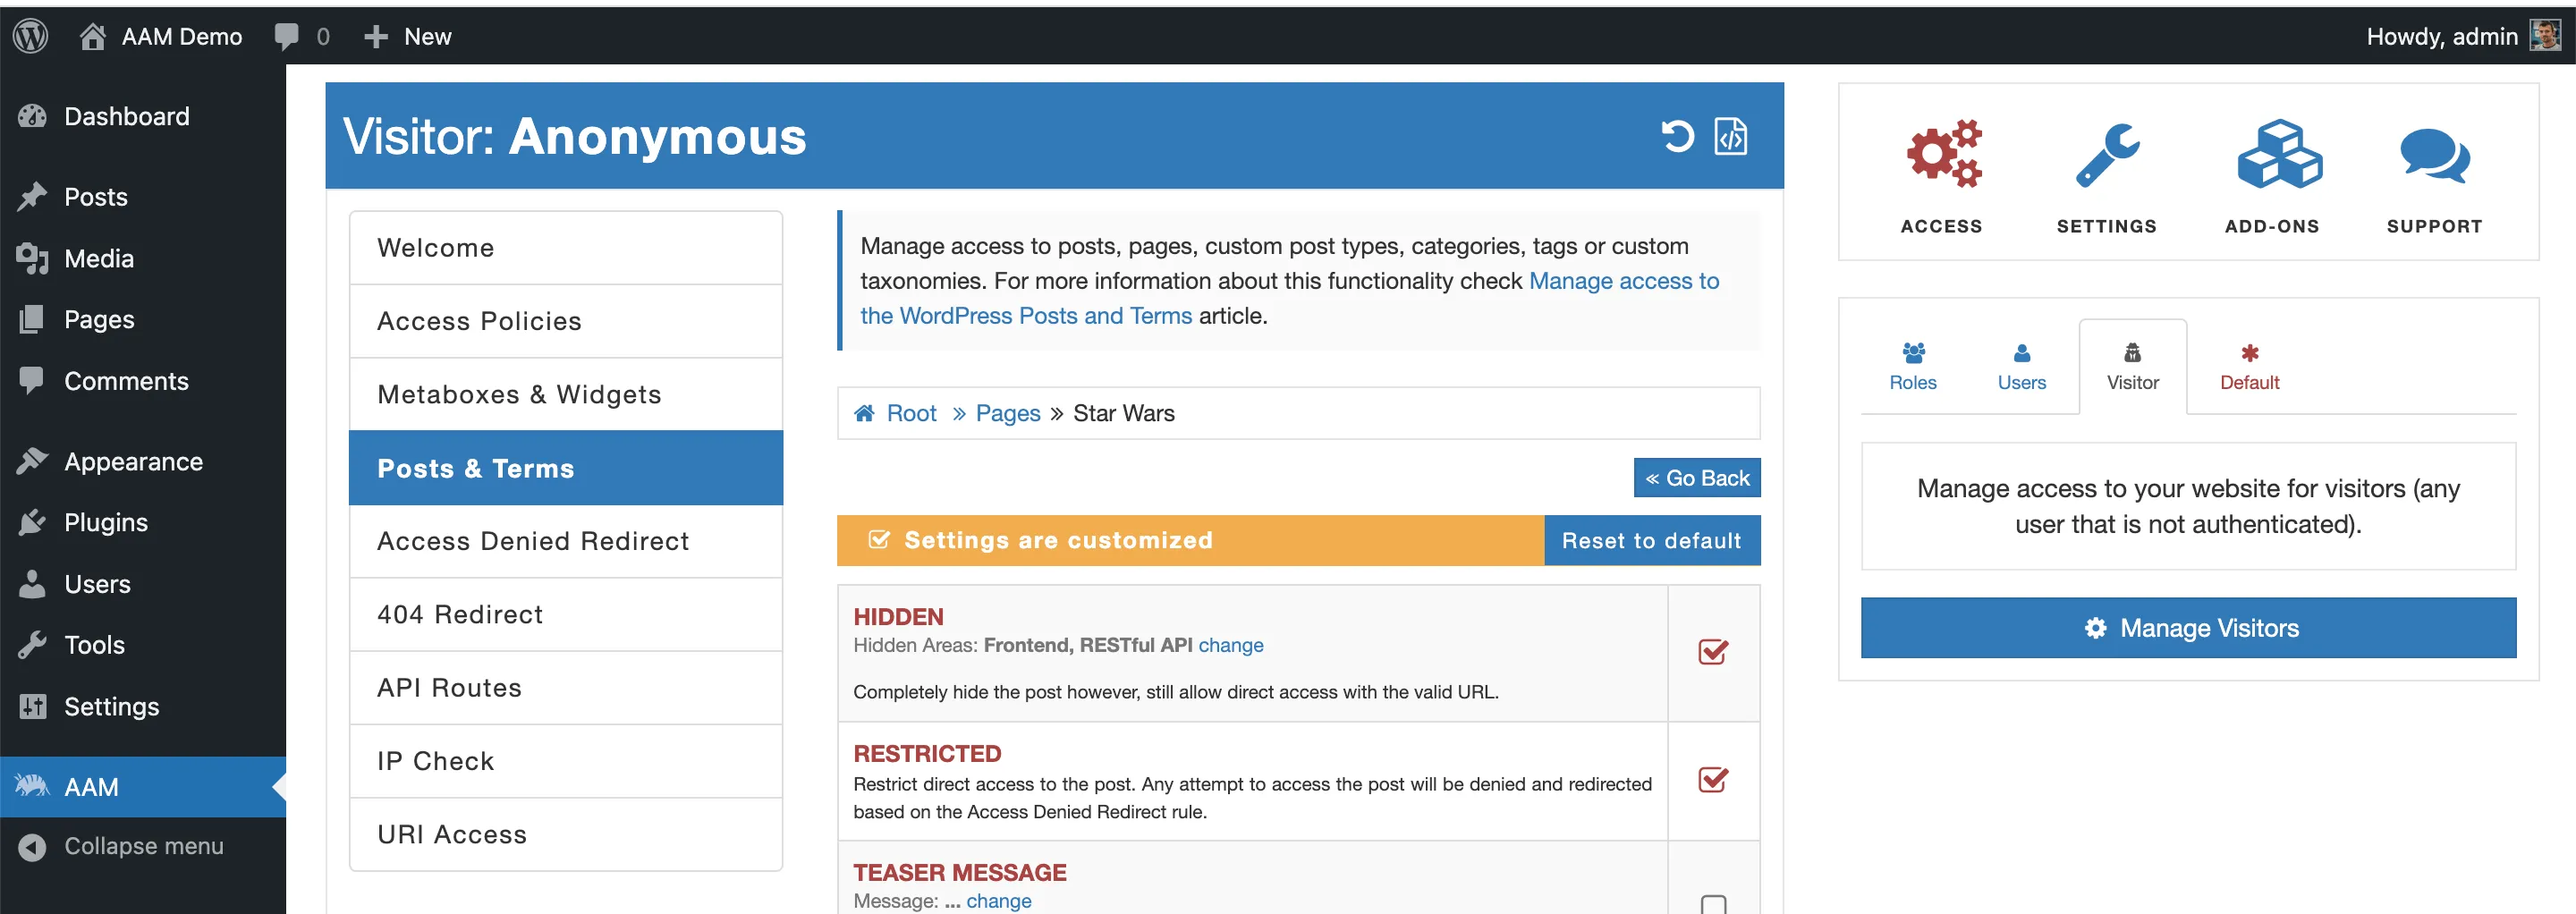This screenshot has width=2576, height=914.
Task: Open the Welcome section
Action: [x=566, y=248]
